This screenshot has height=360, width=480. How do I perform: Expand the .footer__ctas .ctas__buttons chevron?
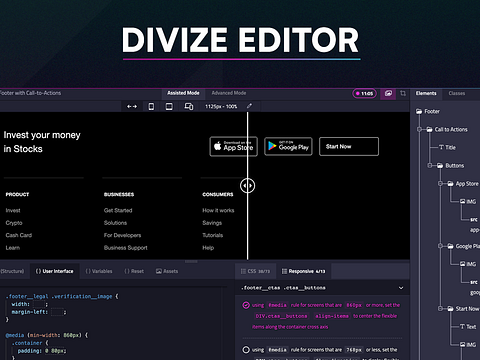tap(401, 288)
